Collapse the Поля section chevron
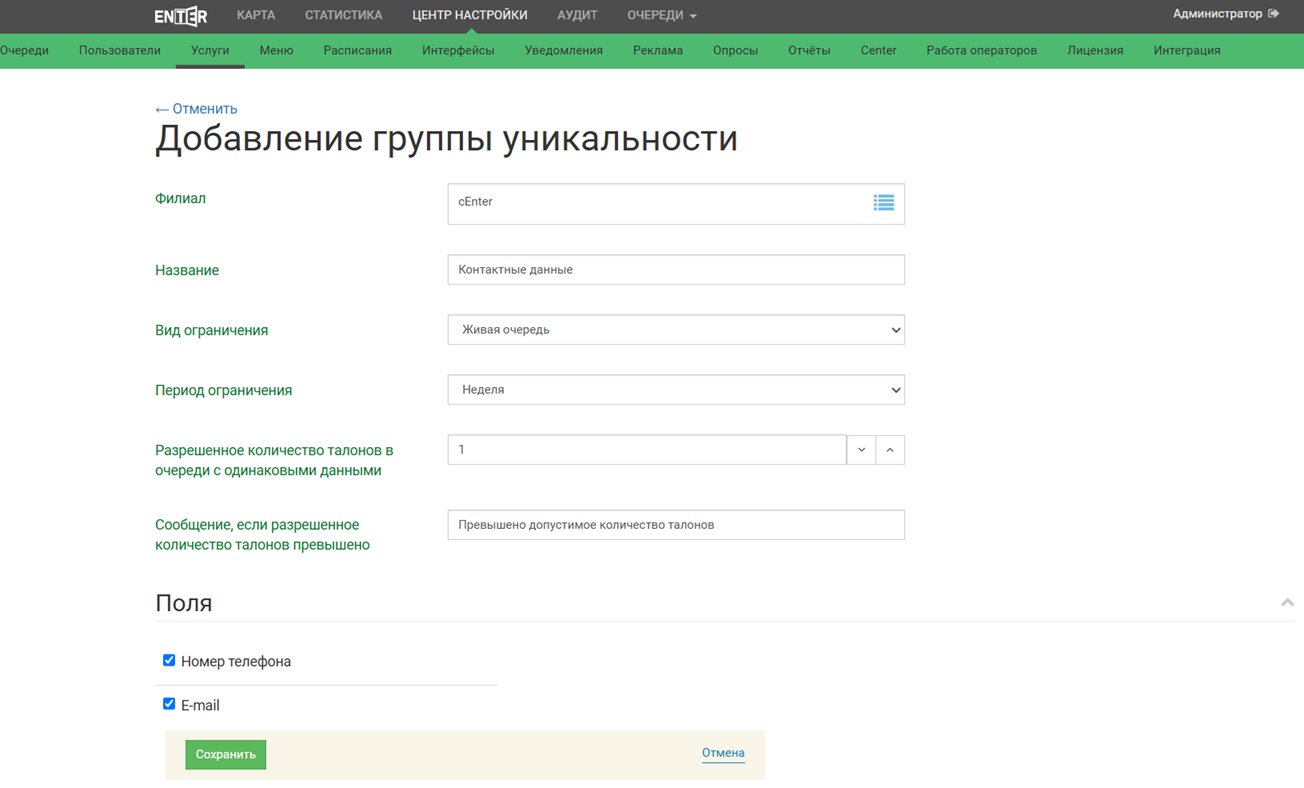Viewport: 1304px width, 788px height. 1287,602
